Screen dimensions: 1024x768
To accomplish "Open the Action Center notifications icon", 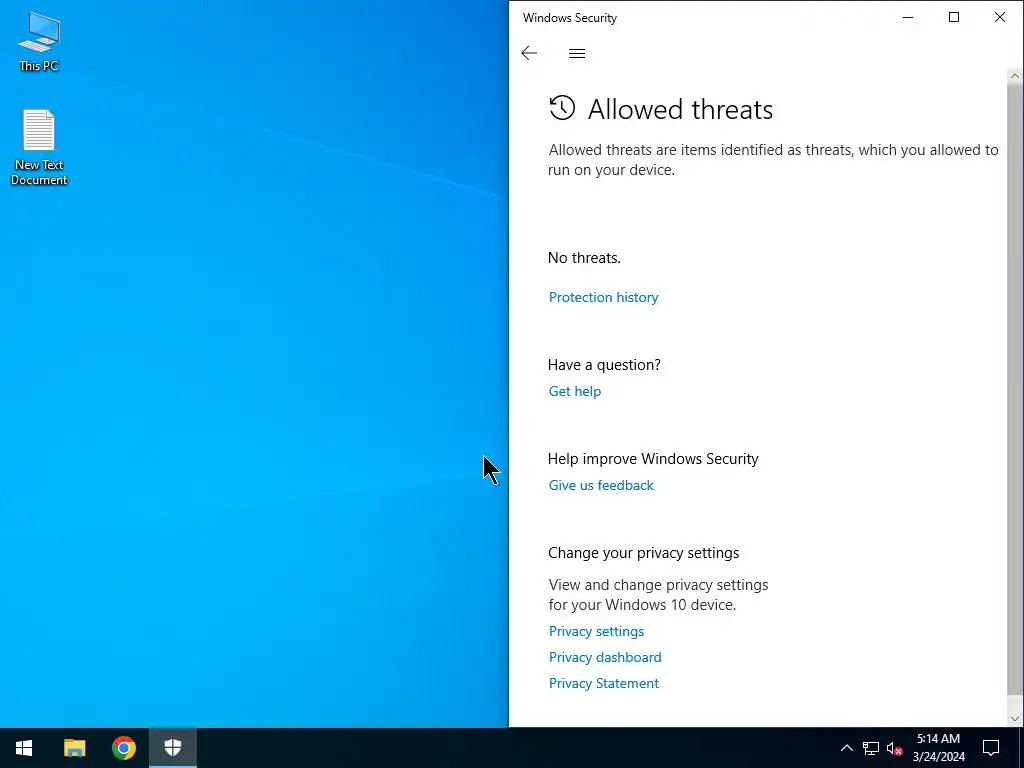I will pos(991,748).
